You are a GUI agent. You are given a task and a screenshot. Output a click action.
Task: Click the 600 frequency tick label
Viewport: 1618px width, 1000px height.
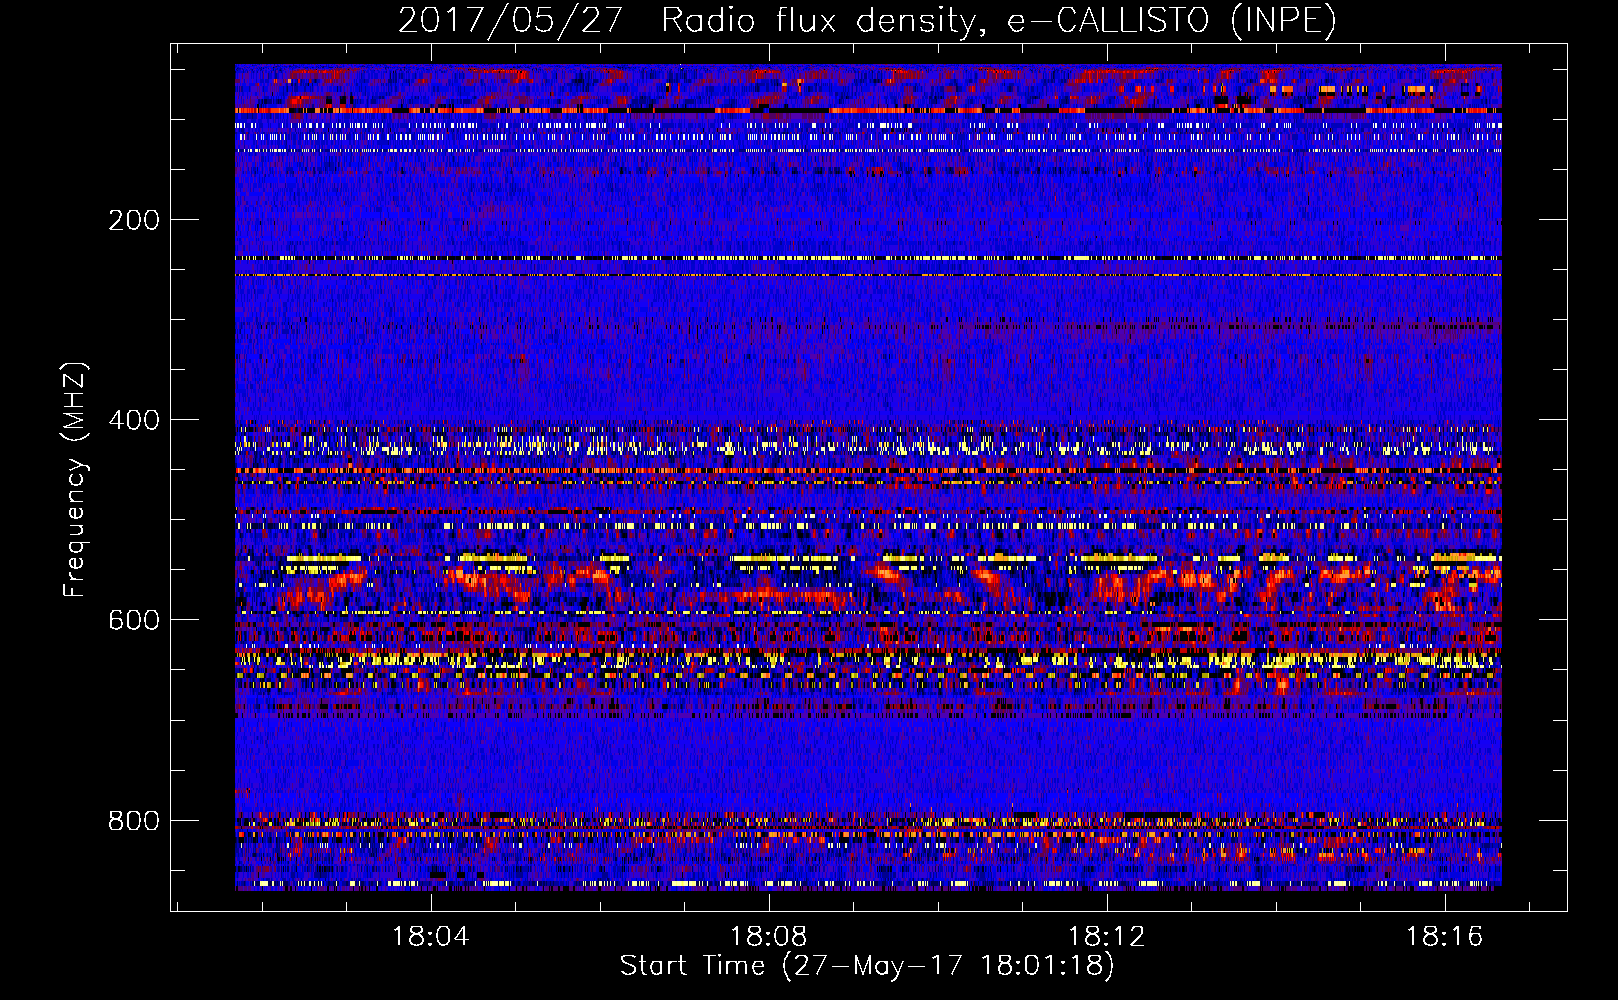click(134, 620)
